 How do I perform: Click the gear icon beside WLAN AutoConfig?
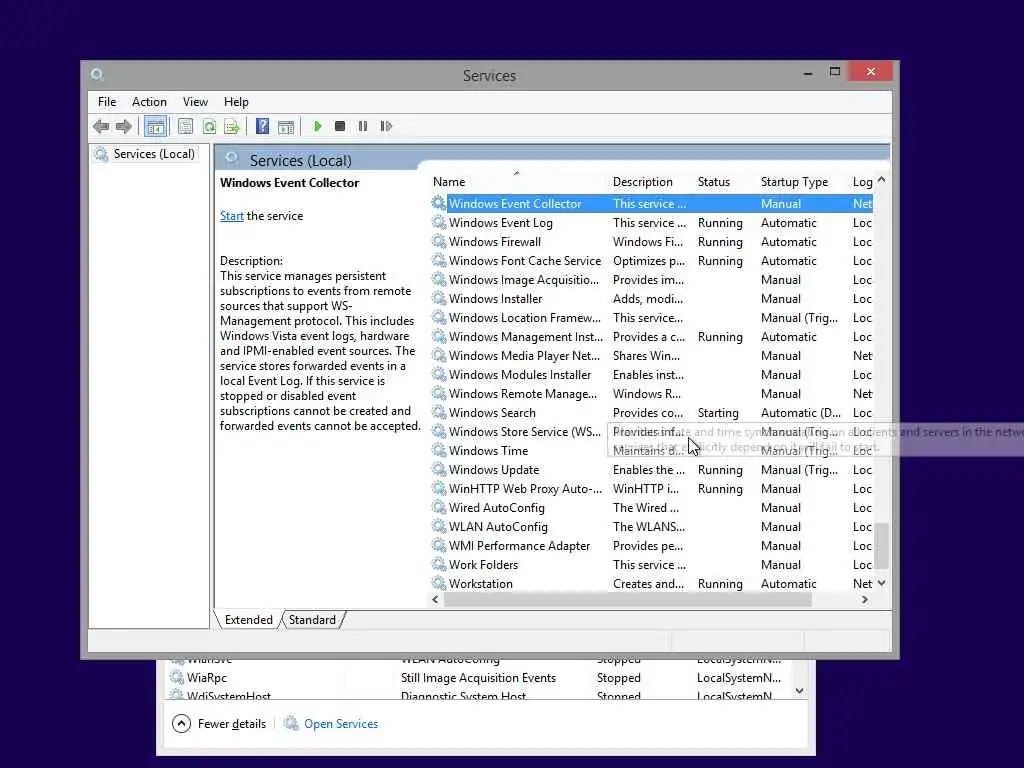pos(439,526)
